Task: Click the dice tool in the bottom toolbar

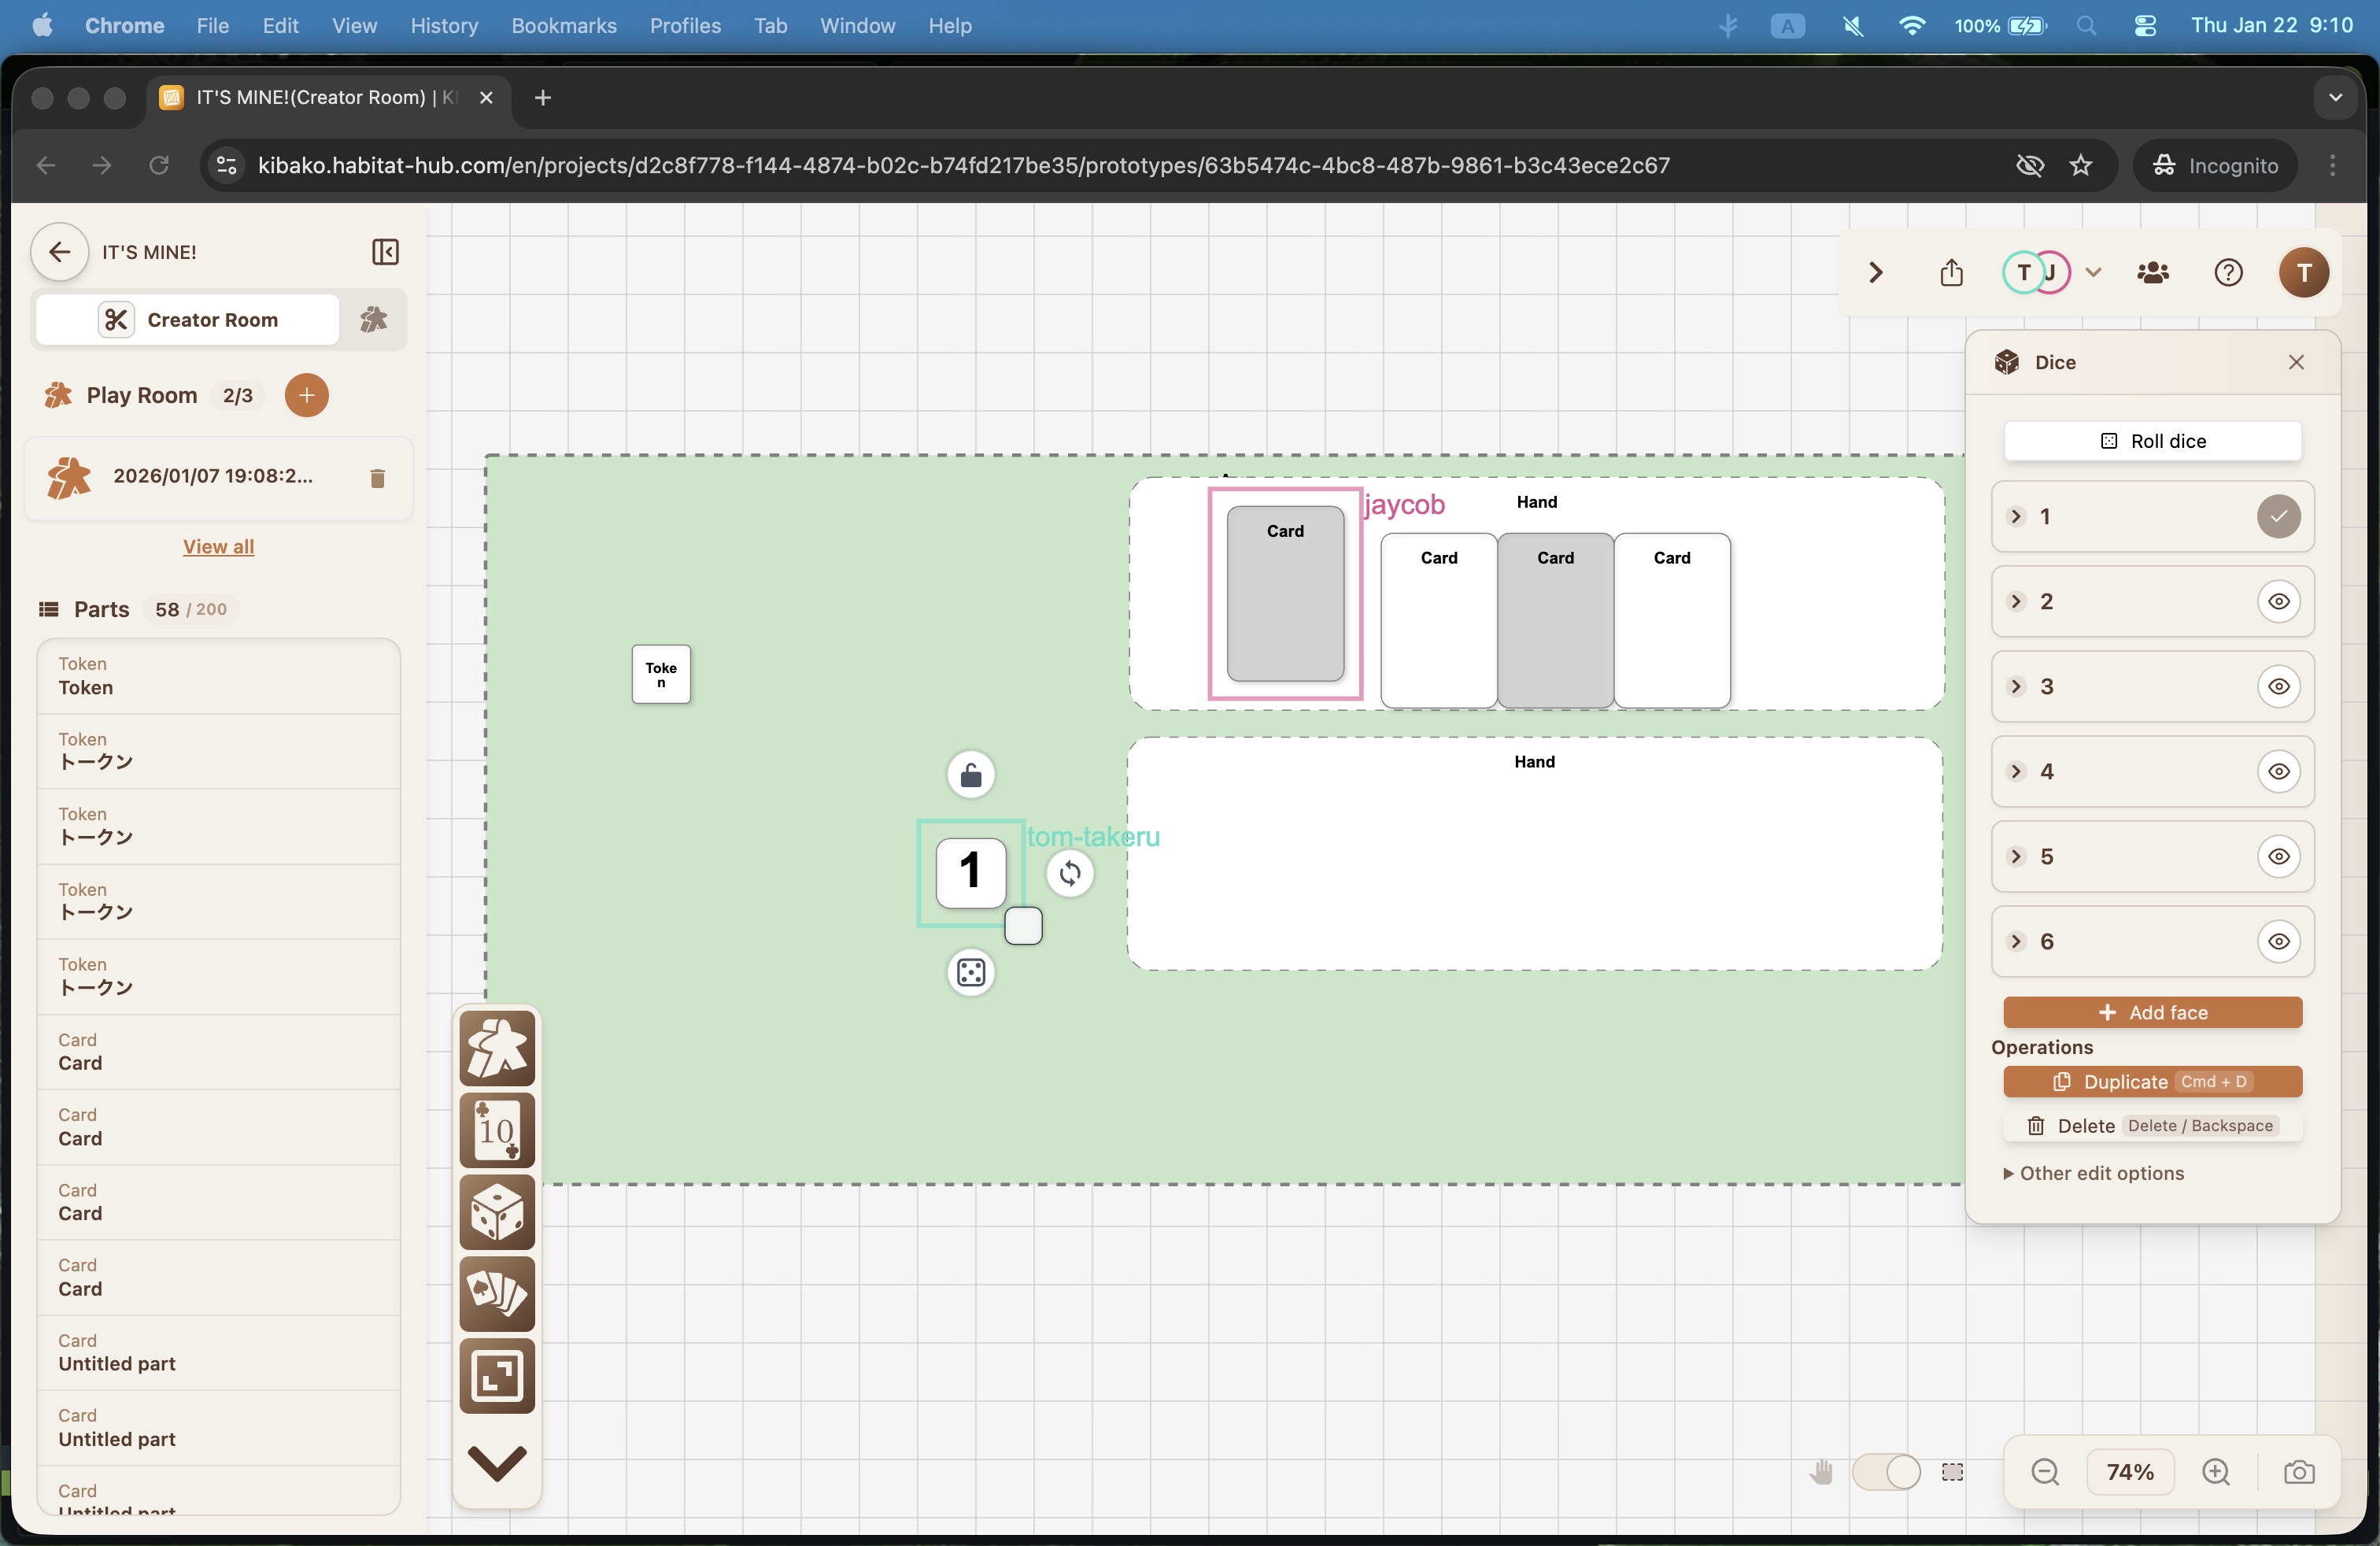Action: point(497,1212)
